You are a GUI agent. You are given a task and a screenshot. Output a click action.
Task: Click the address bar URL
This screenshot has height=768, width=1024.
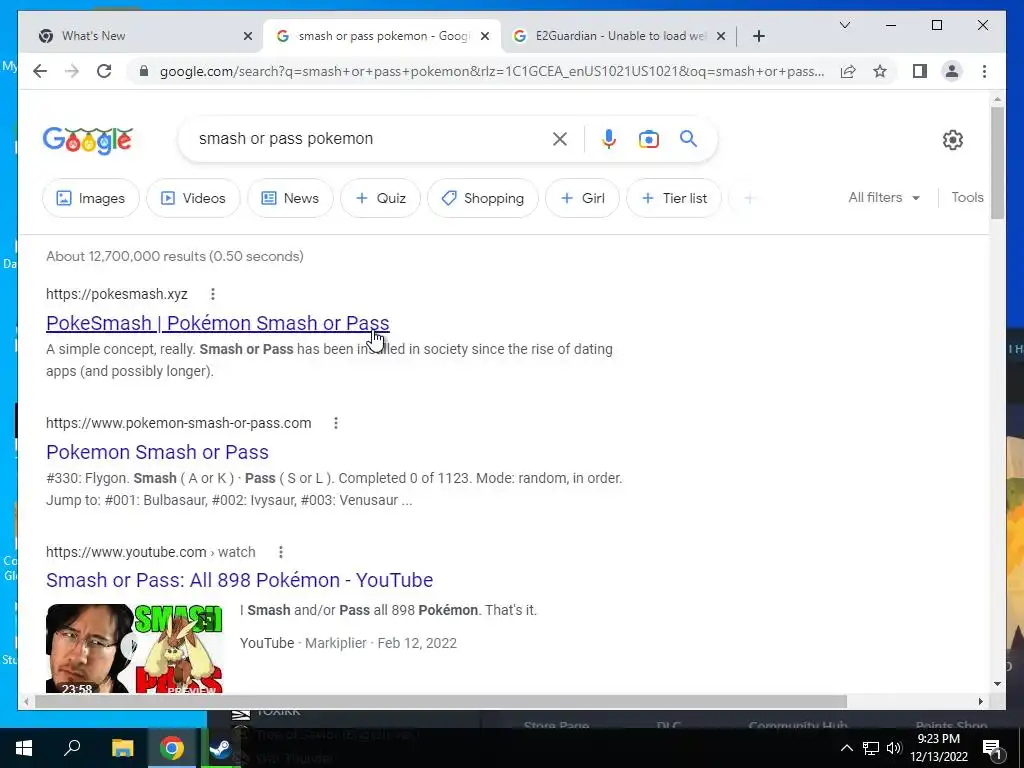point(491,71)
